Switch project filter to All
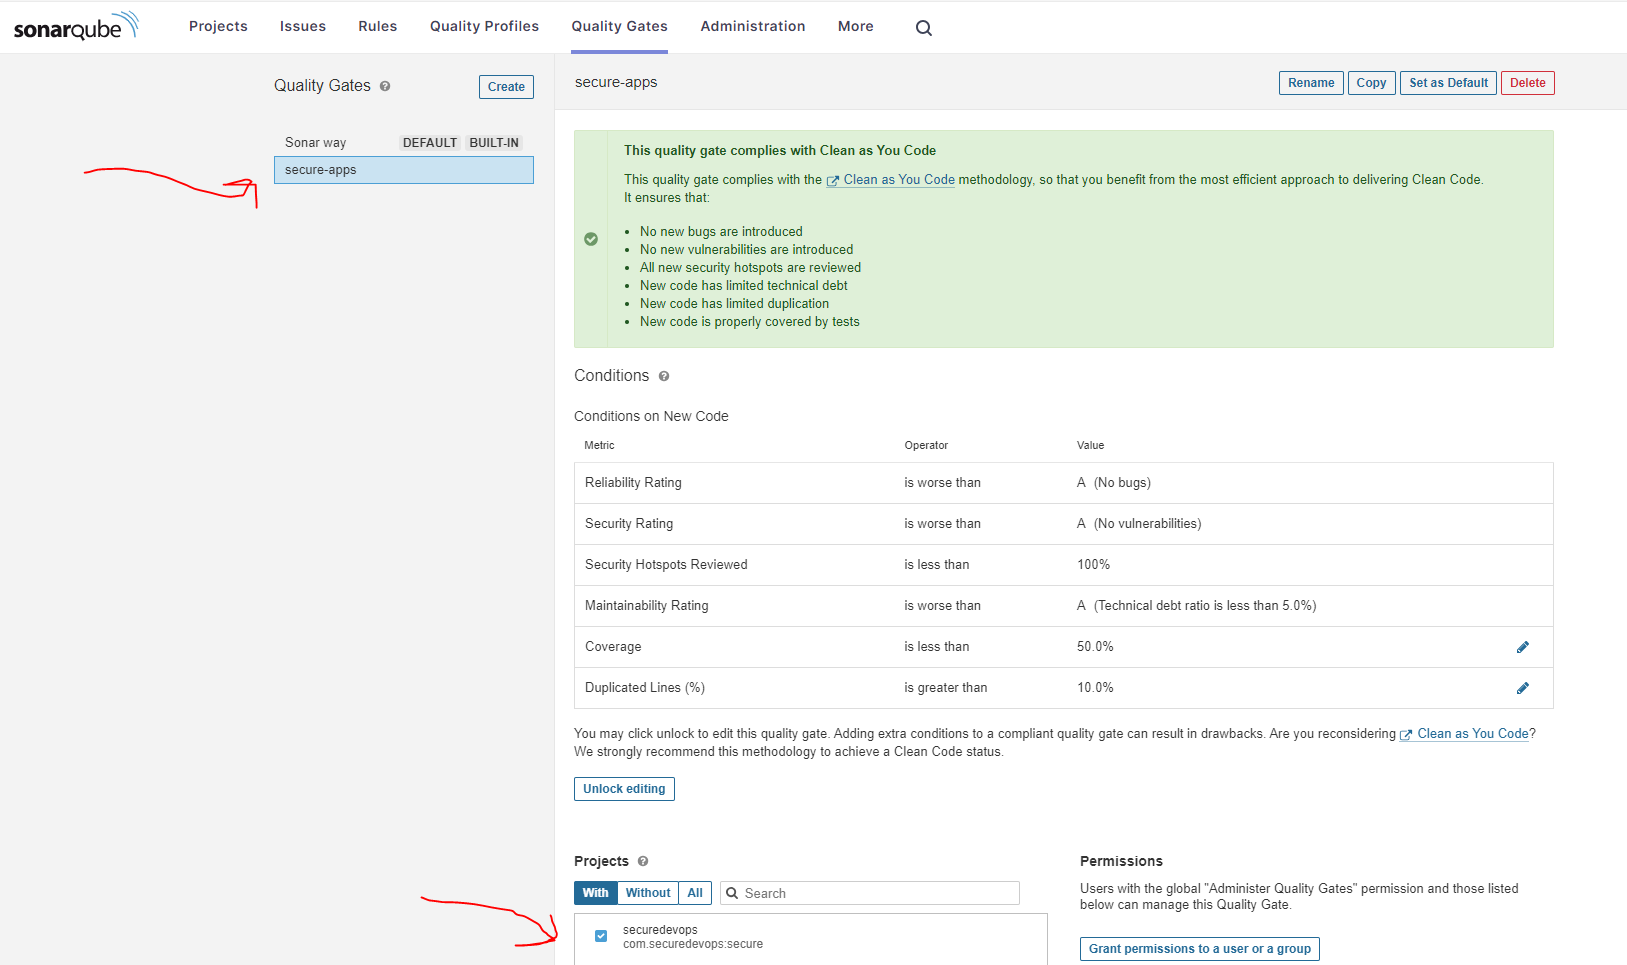Screen dimensions: 1627x965 695,892
